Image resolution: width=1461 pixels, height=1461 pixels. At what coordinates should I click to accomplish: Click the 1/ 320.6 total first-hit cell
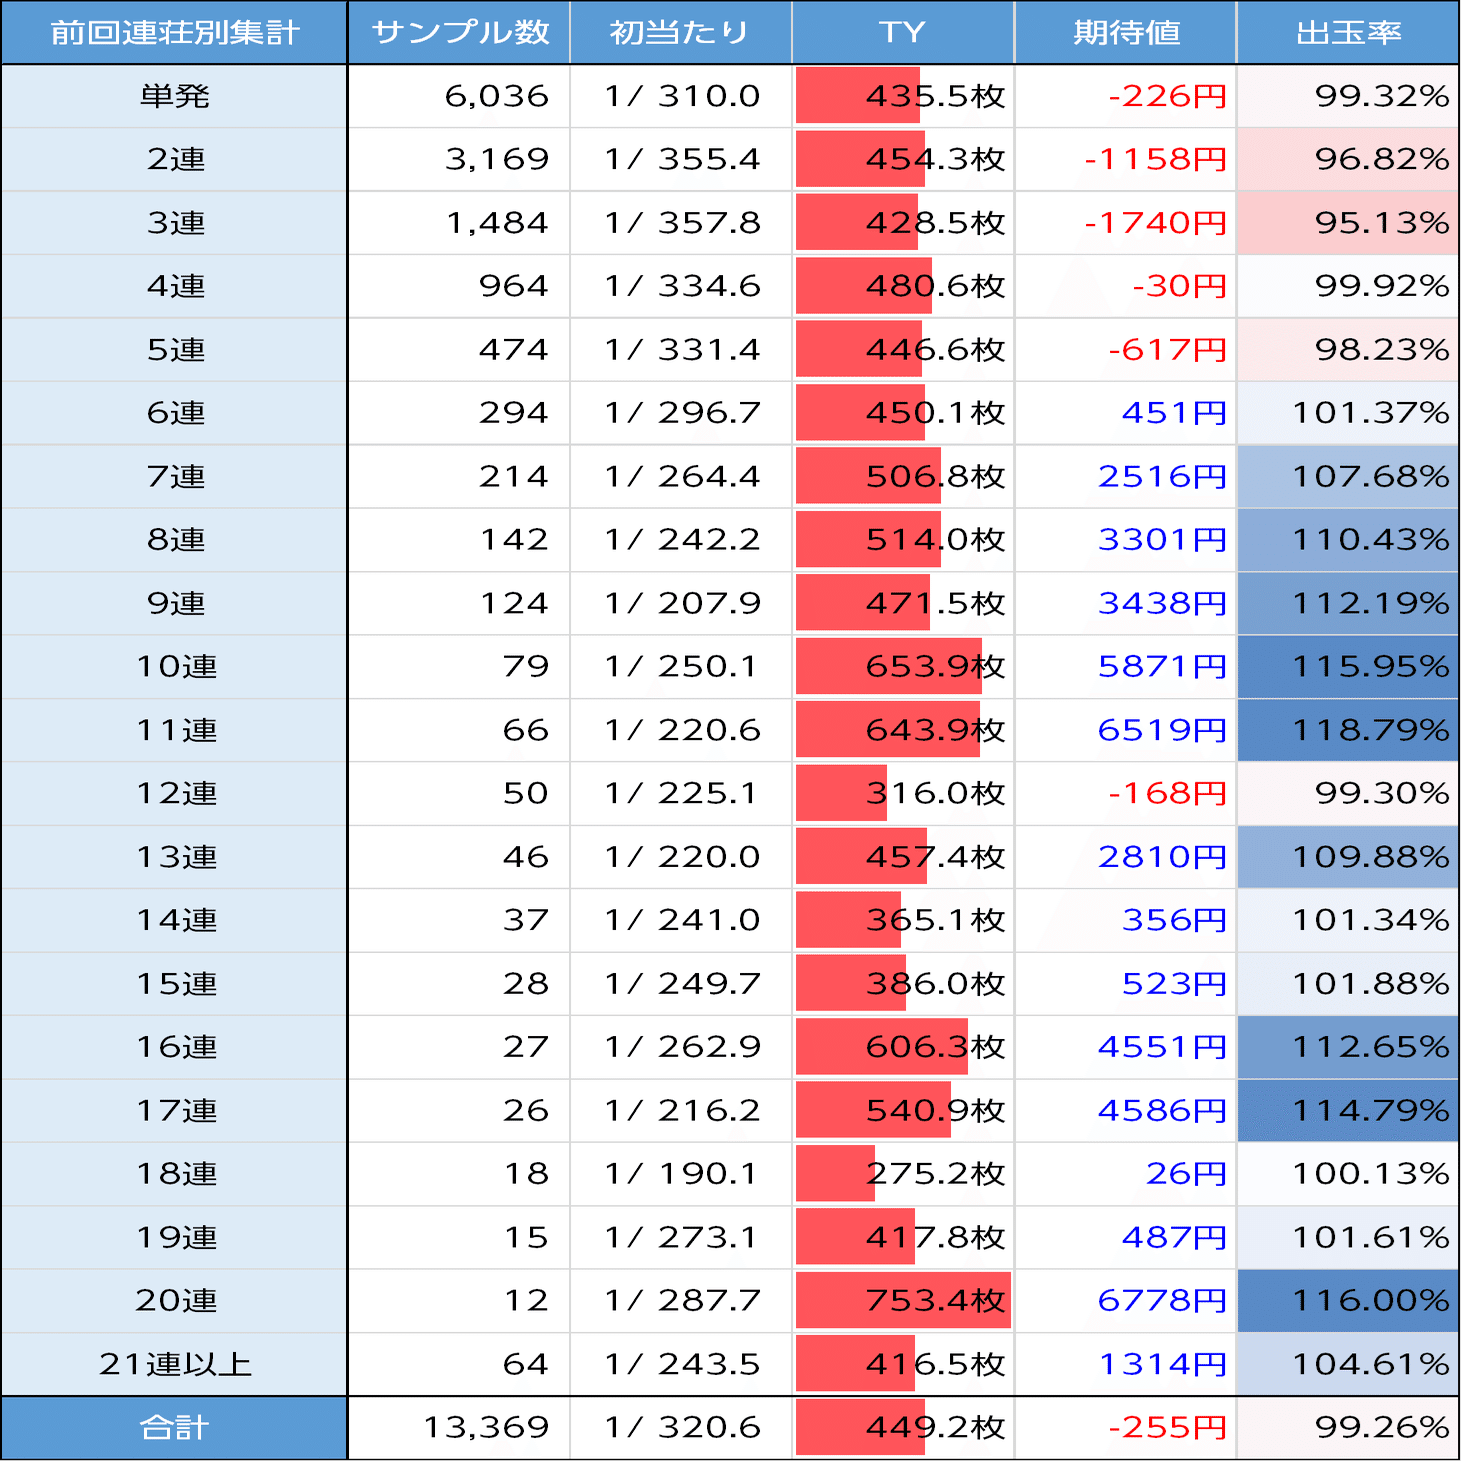pyautogui.click(x=681, y=1428)
